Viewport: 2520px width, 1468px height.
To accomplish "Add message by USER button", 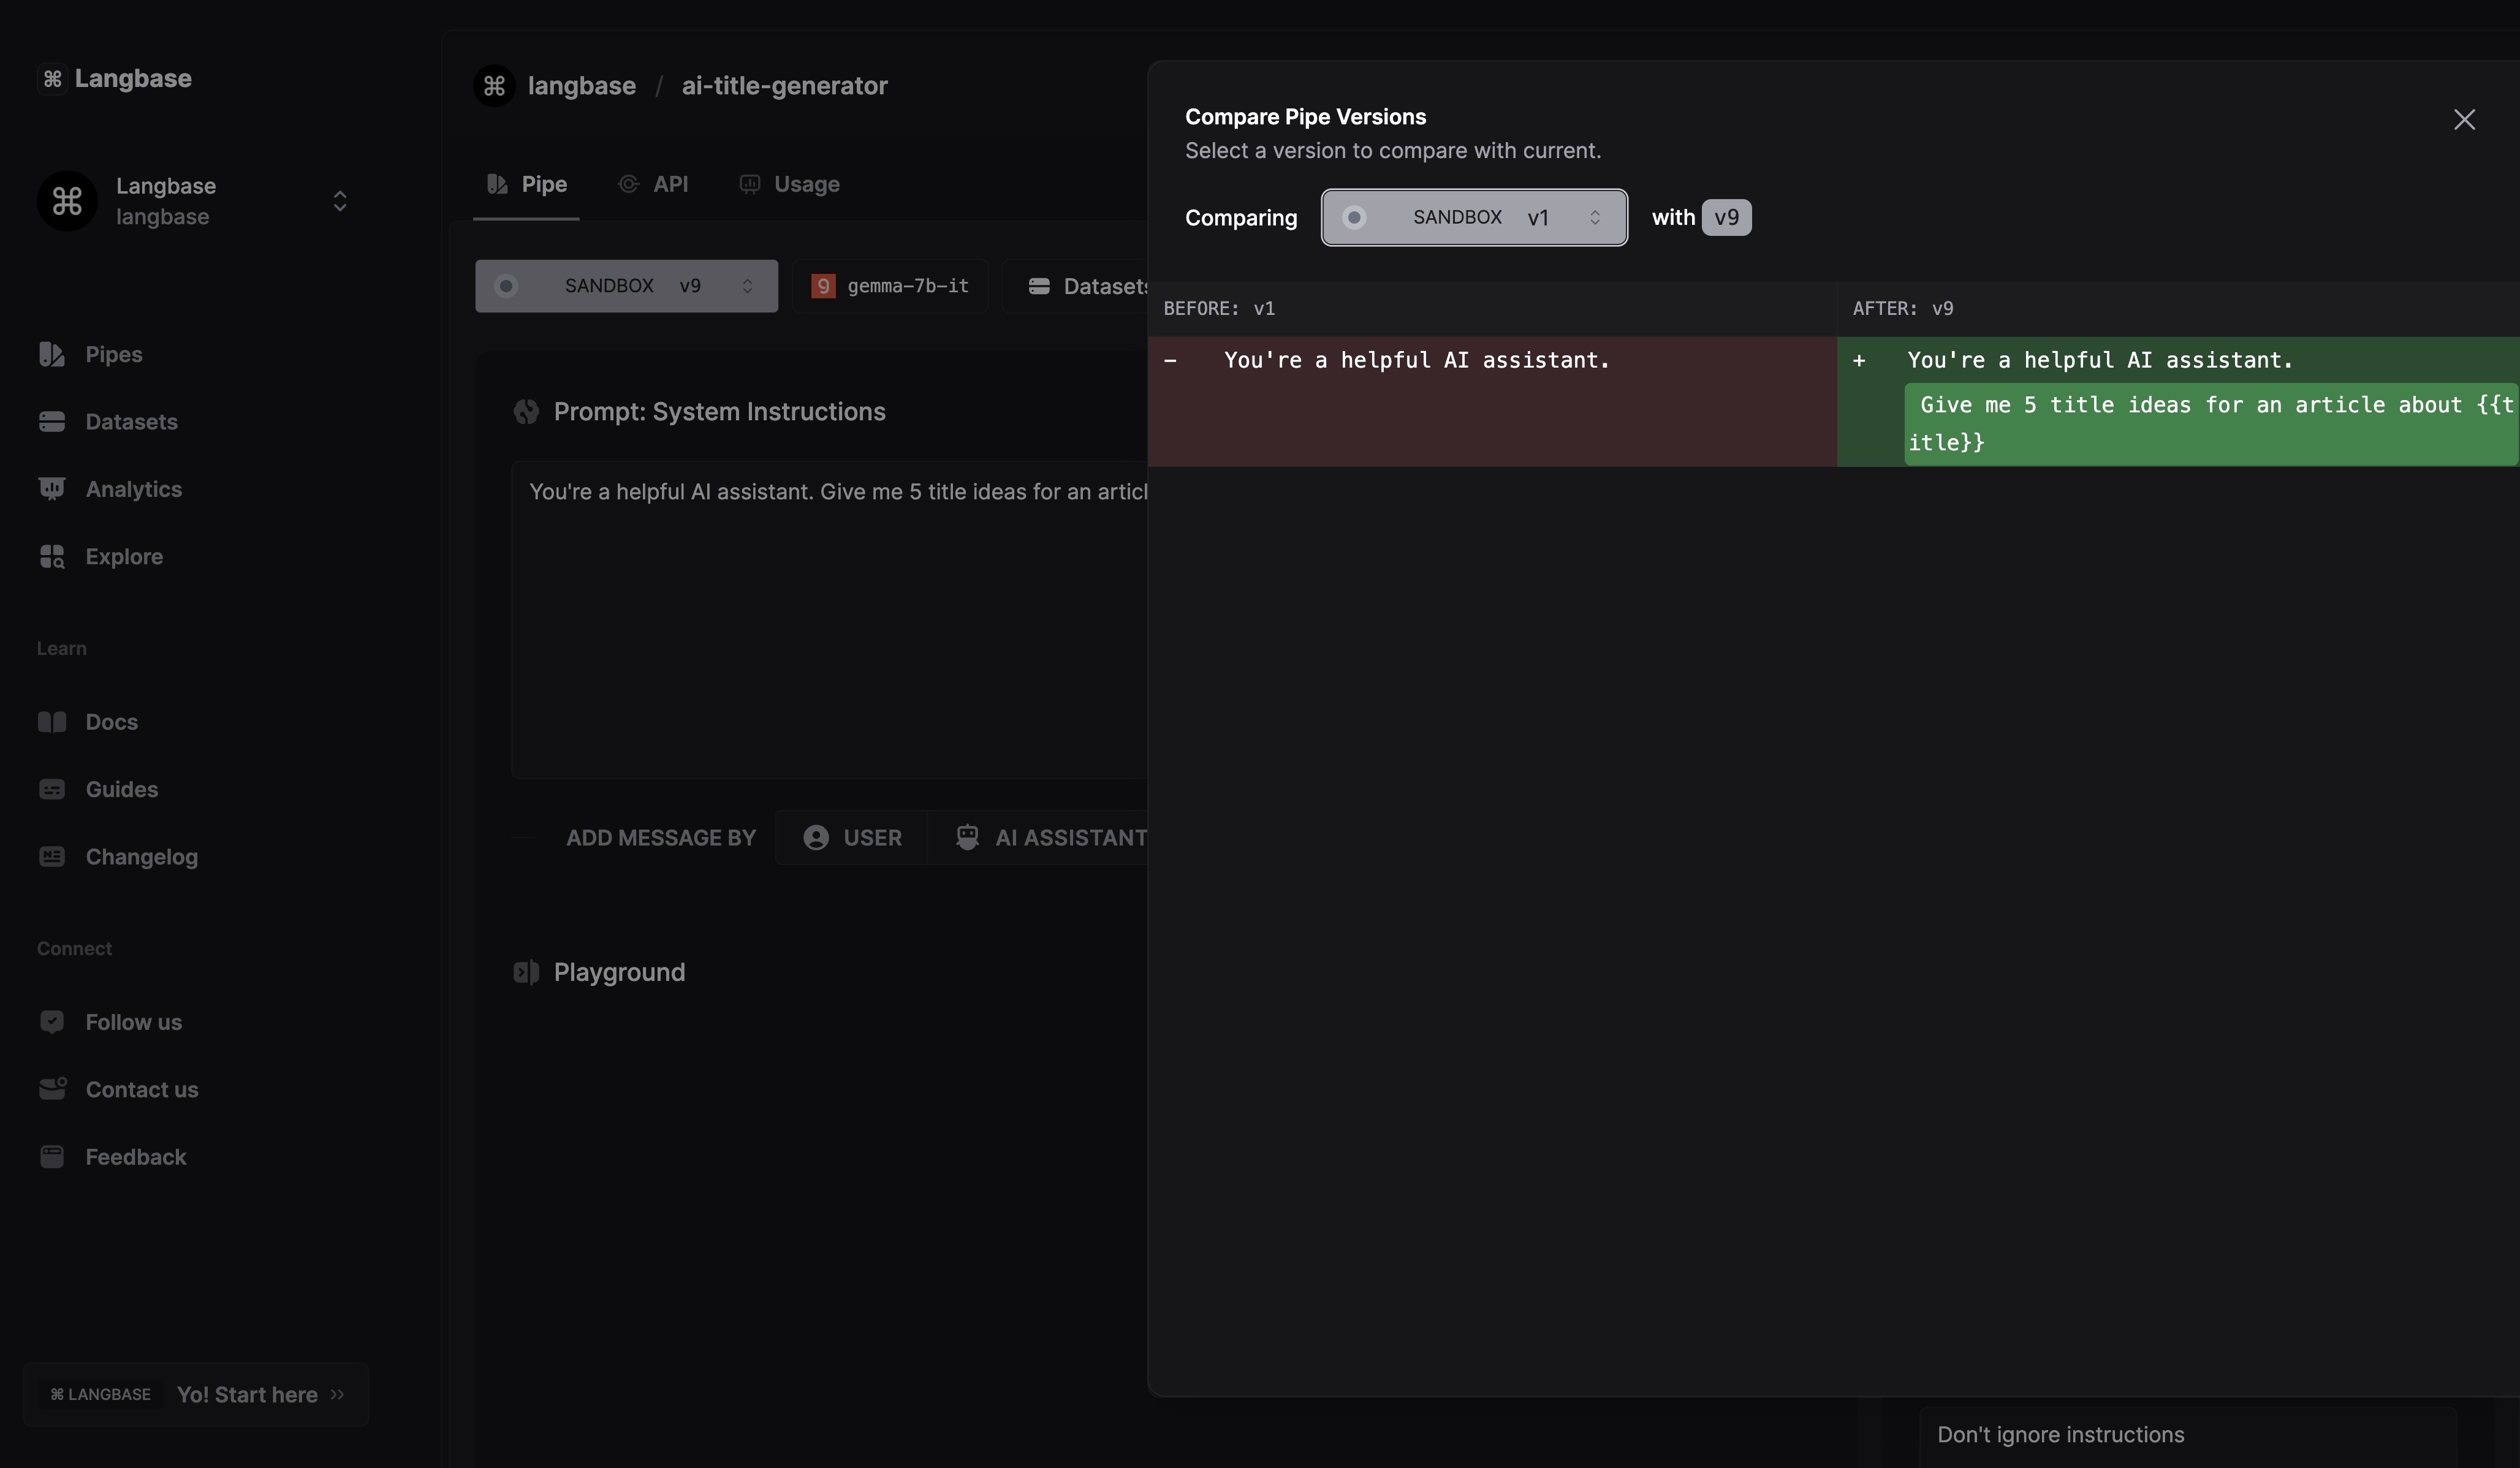I will [852, 838].
